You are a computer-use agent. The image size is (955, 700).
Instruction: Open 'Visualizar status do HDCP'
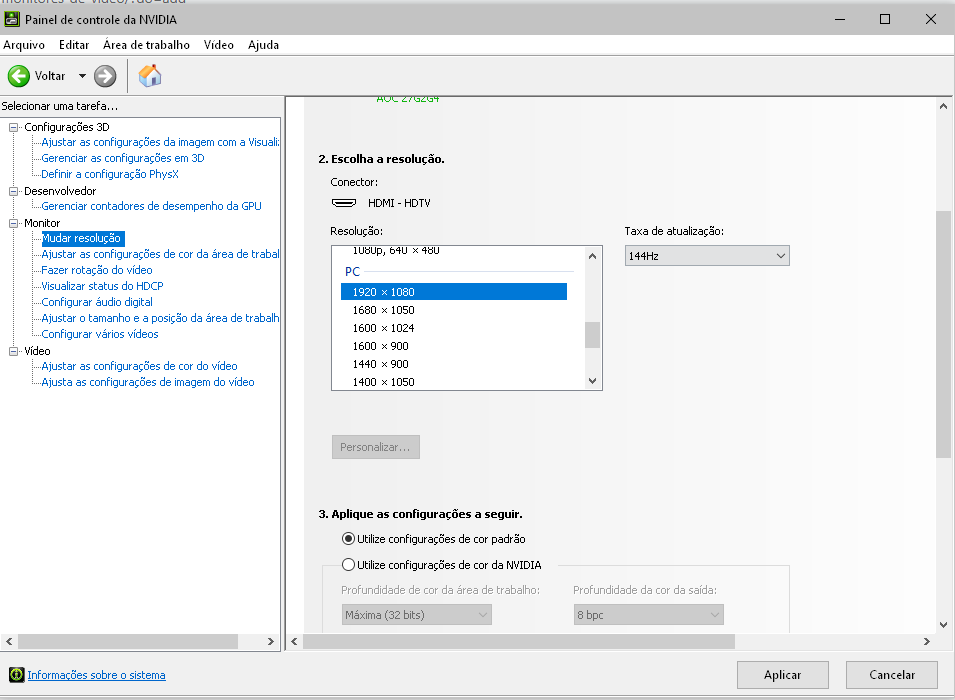pyautogui.click(x=102, y=286)
